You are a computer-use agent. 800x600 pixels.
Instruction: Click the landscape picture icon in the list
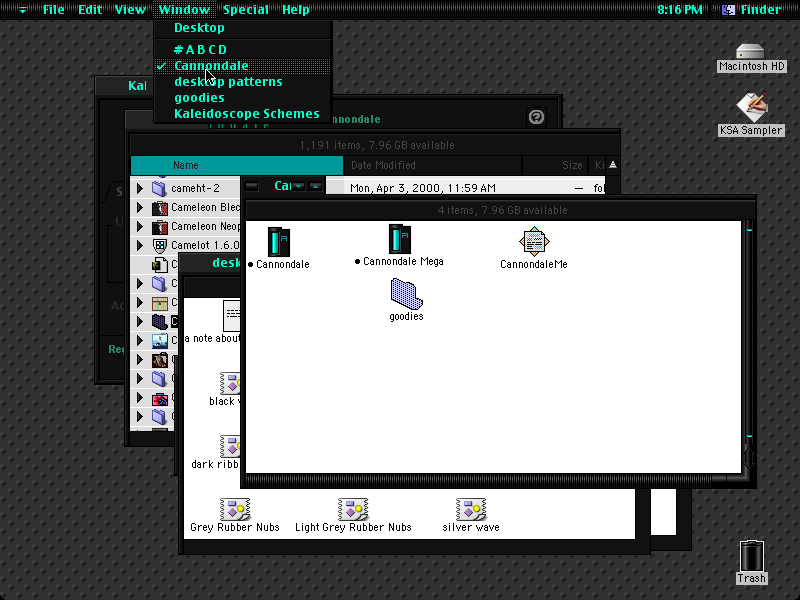click(x=160, y=341)
